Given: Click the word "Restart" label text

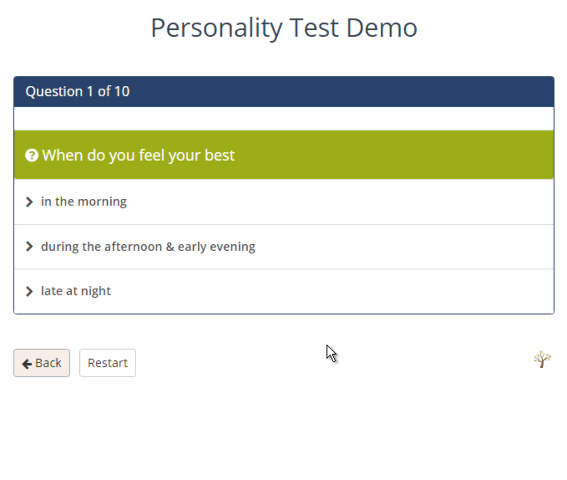Looking at the screenshot, I should [107, 363].
